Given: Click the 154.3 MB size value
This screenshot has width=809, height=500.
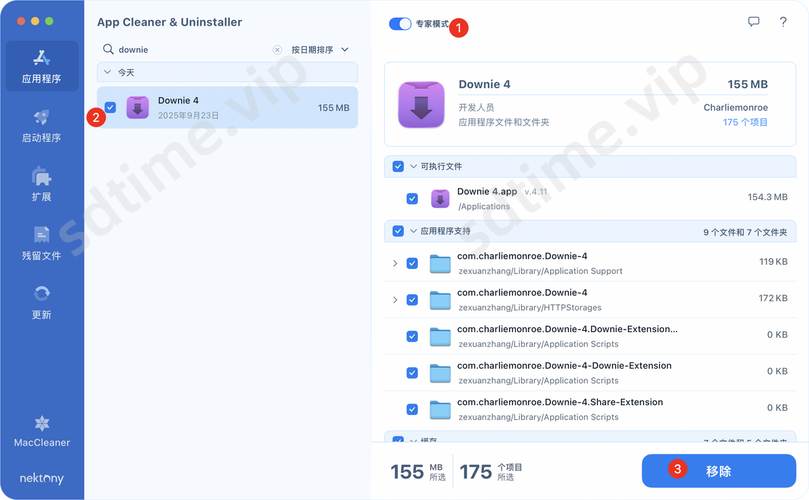Looking at the screenshot, I should tap(767, 197).
